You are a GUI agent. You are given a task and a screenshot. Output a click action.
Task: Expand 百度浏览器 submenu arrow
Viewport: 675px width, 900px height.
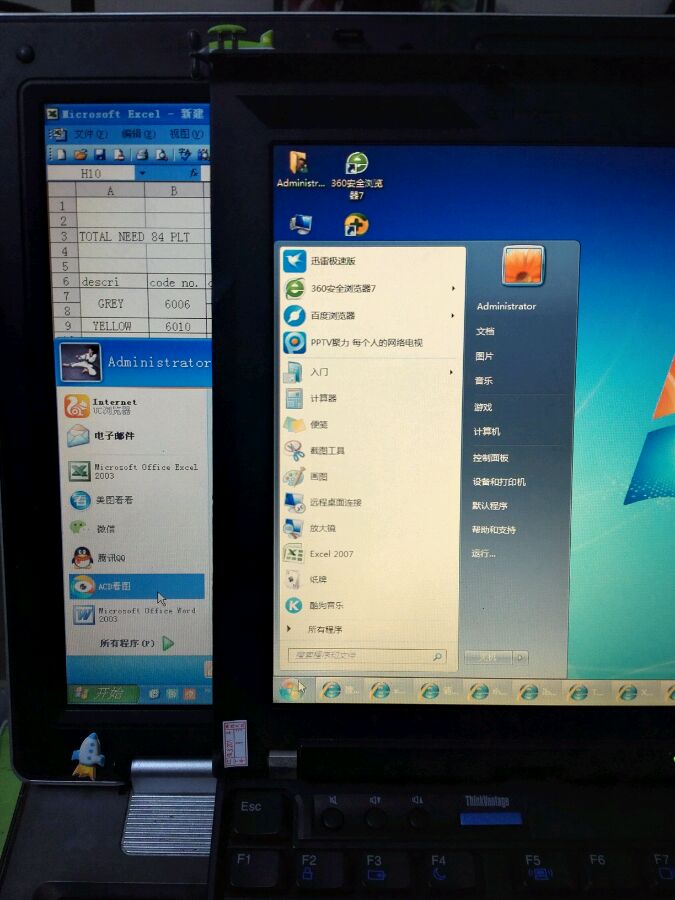[453, 316]
